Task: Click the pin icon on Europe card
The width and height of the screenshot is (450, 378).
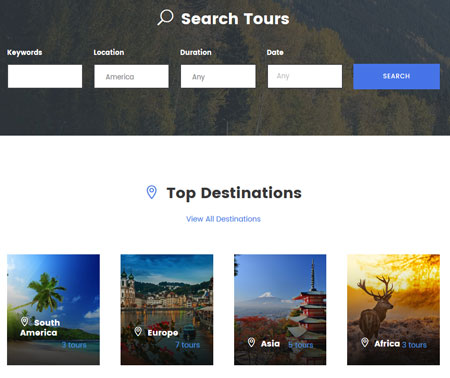Action: click(138, 331)
